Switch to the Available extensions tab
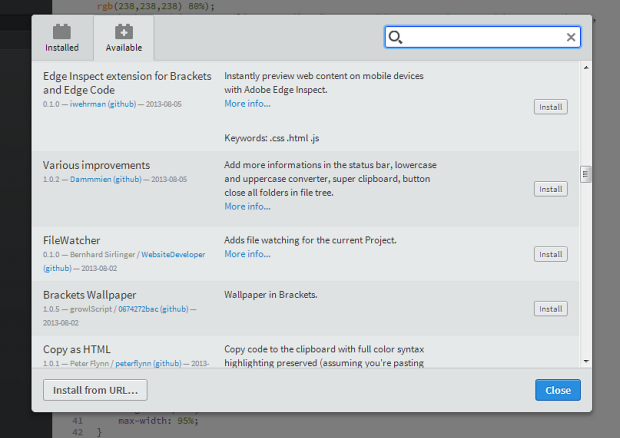 coord(123,38)
